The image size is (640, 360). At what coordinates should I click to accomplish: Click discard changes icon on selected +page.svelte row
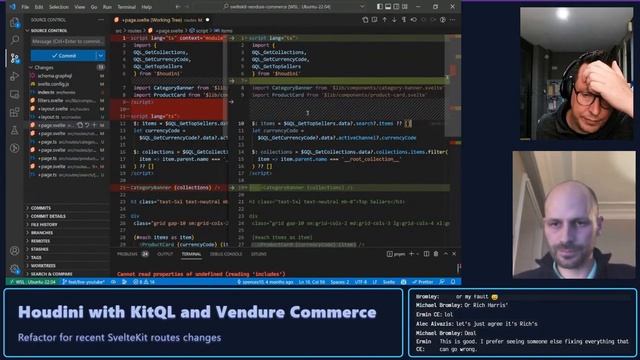click(x=87, y=125)
